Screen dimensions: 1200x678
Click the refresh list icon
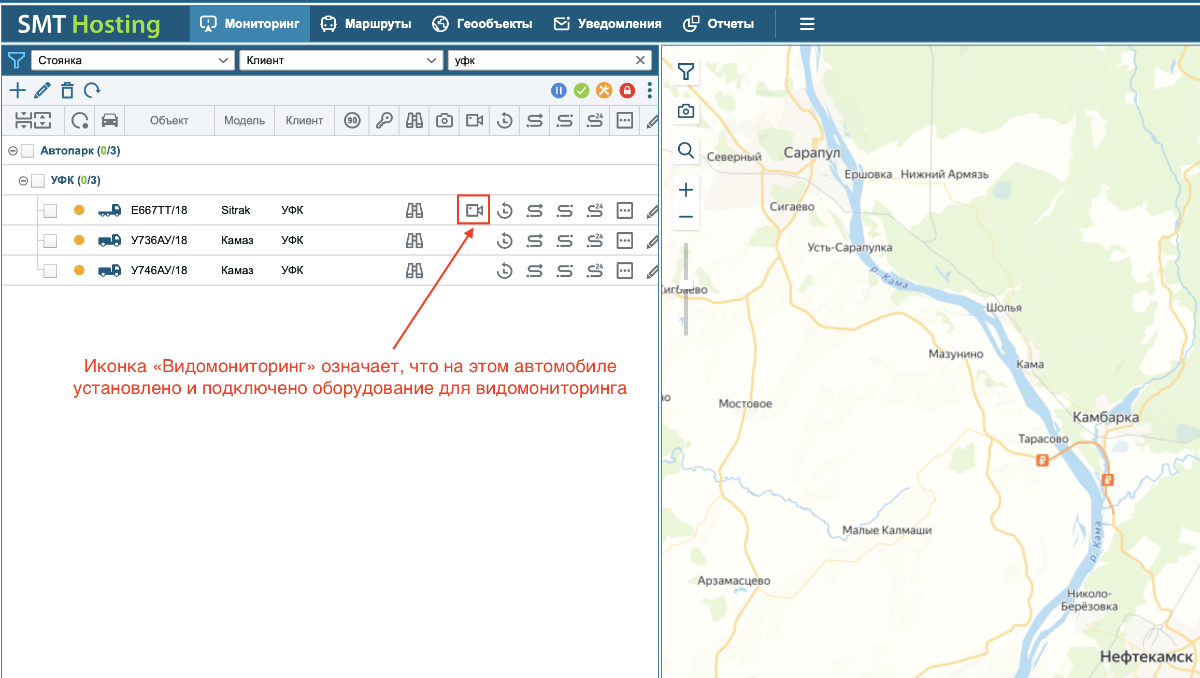92,90
